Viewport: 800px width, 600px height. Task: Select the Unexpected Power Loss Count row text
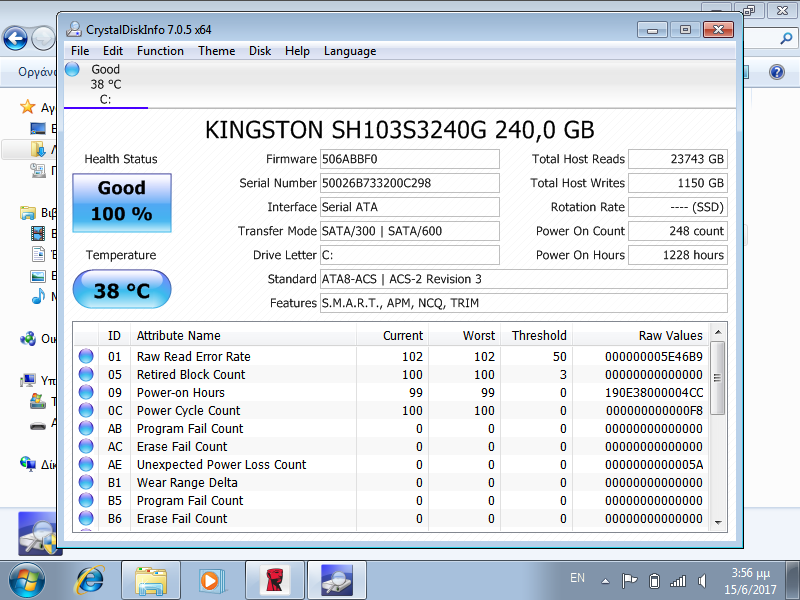(x=221, y=464)
